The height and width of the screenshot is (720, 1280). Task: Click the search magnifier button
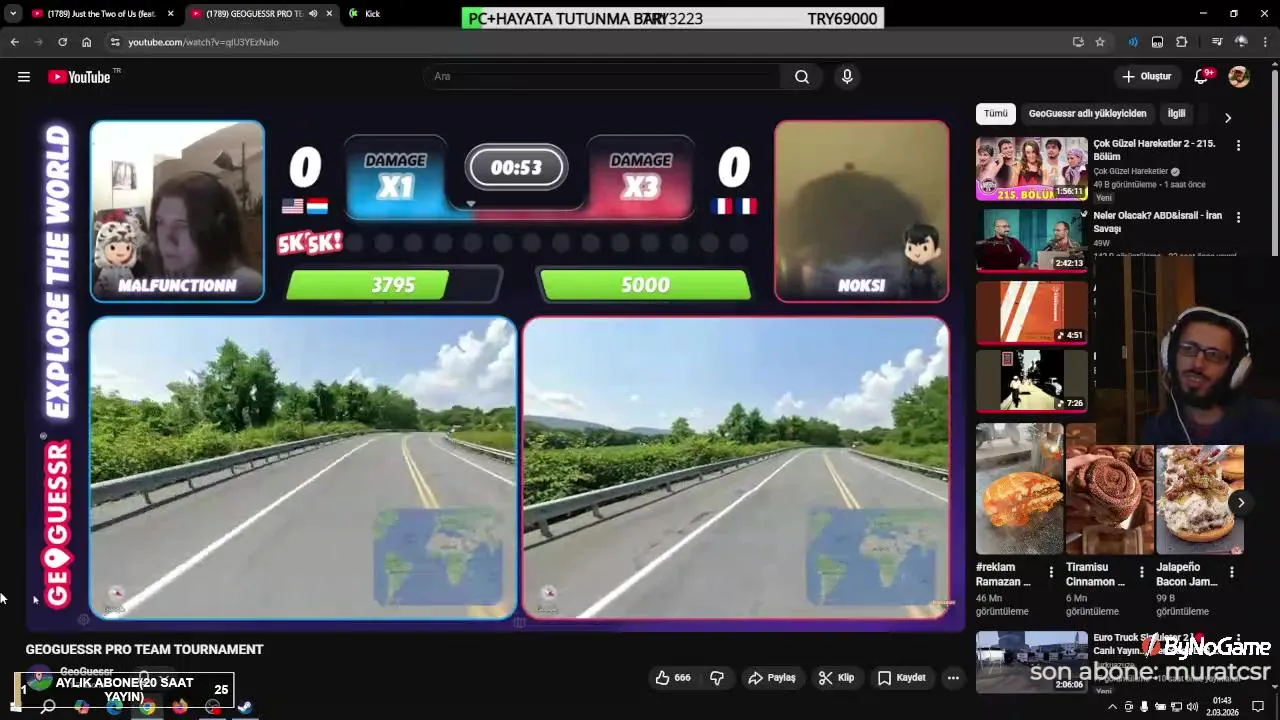tap(802, 77)
